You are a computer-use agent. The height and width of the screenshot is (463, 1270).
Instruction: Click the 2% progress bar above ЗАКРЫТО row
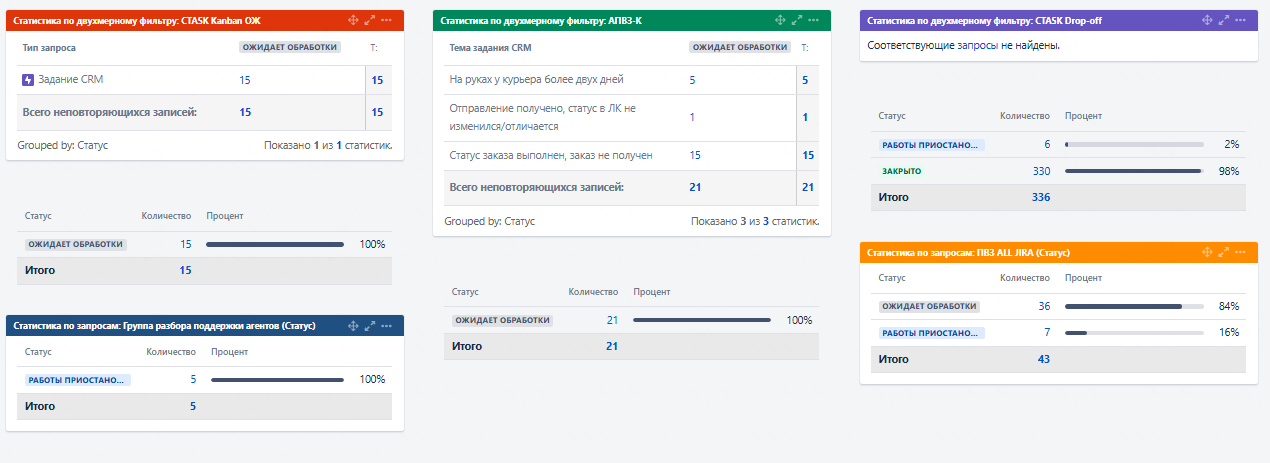pyautogui.click(x=1134, y=145)
